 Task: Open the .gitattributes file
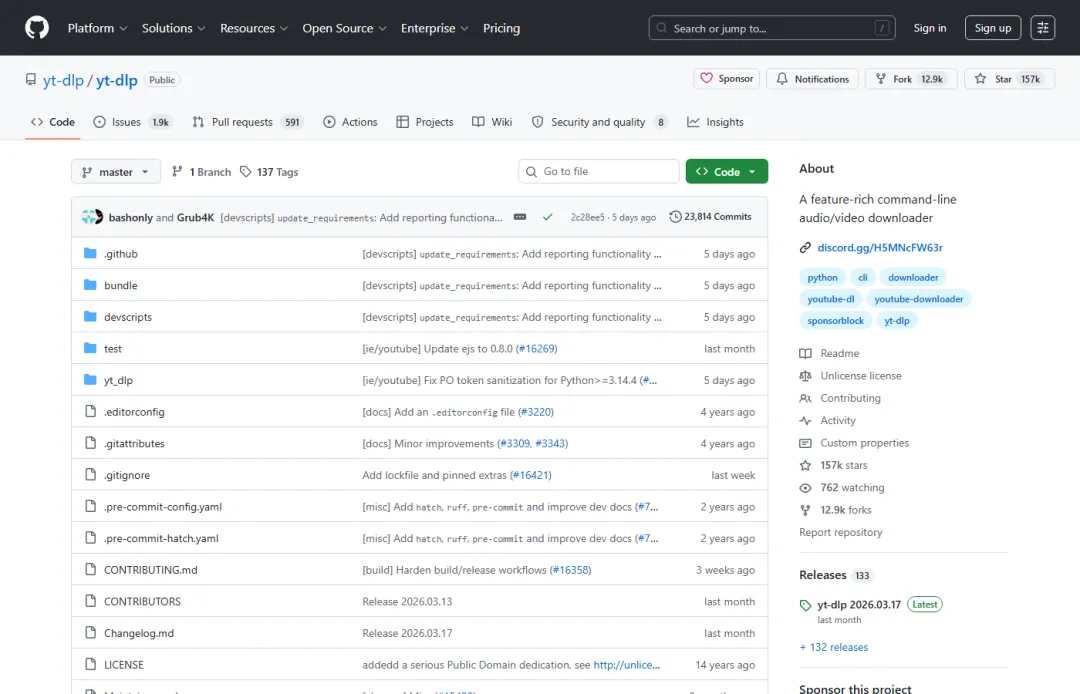[x=134, y=443]
